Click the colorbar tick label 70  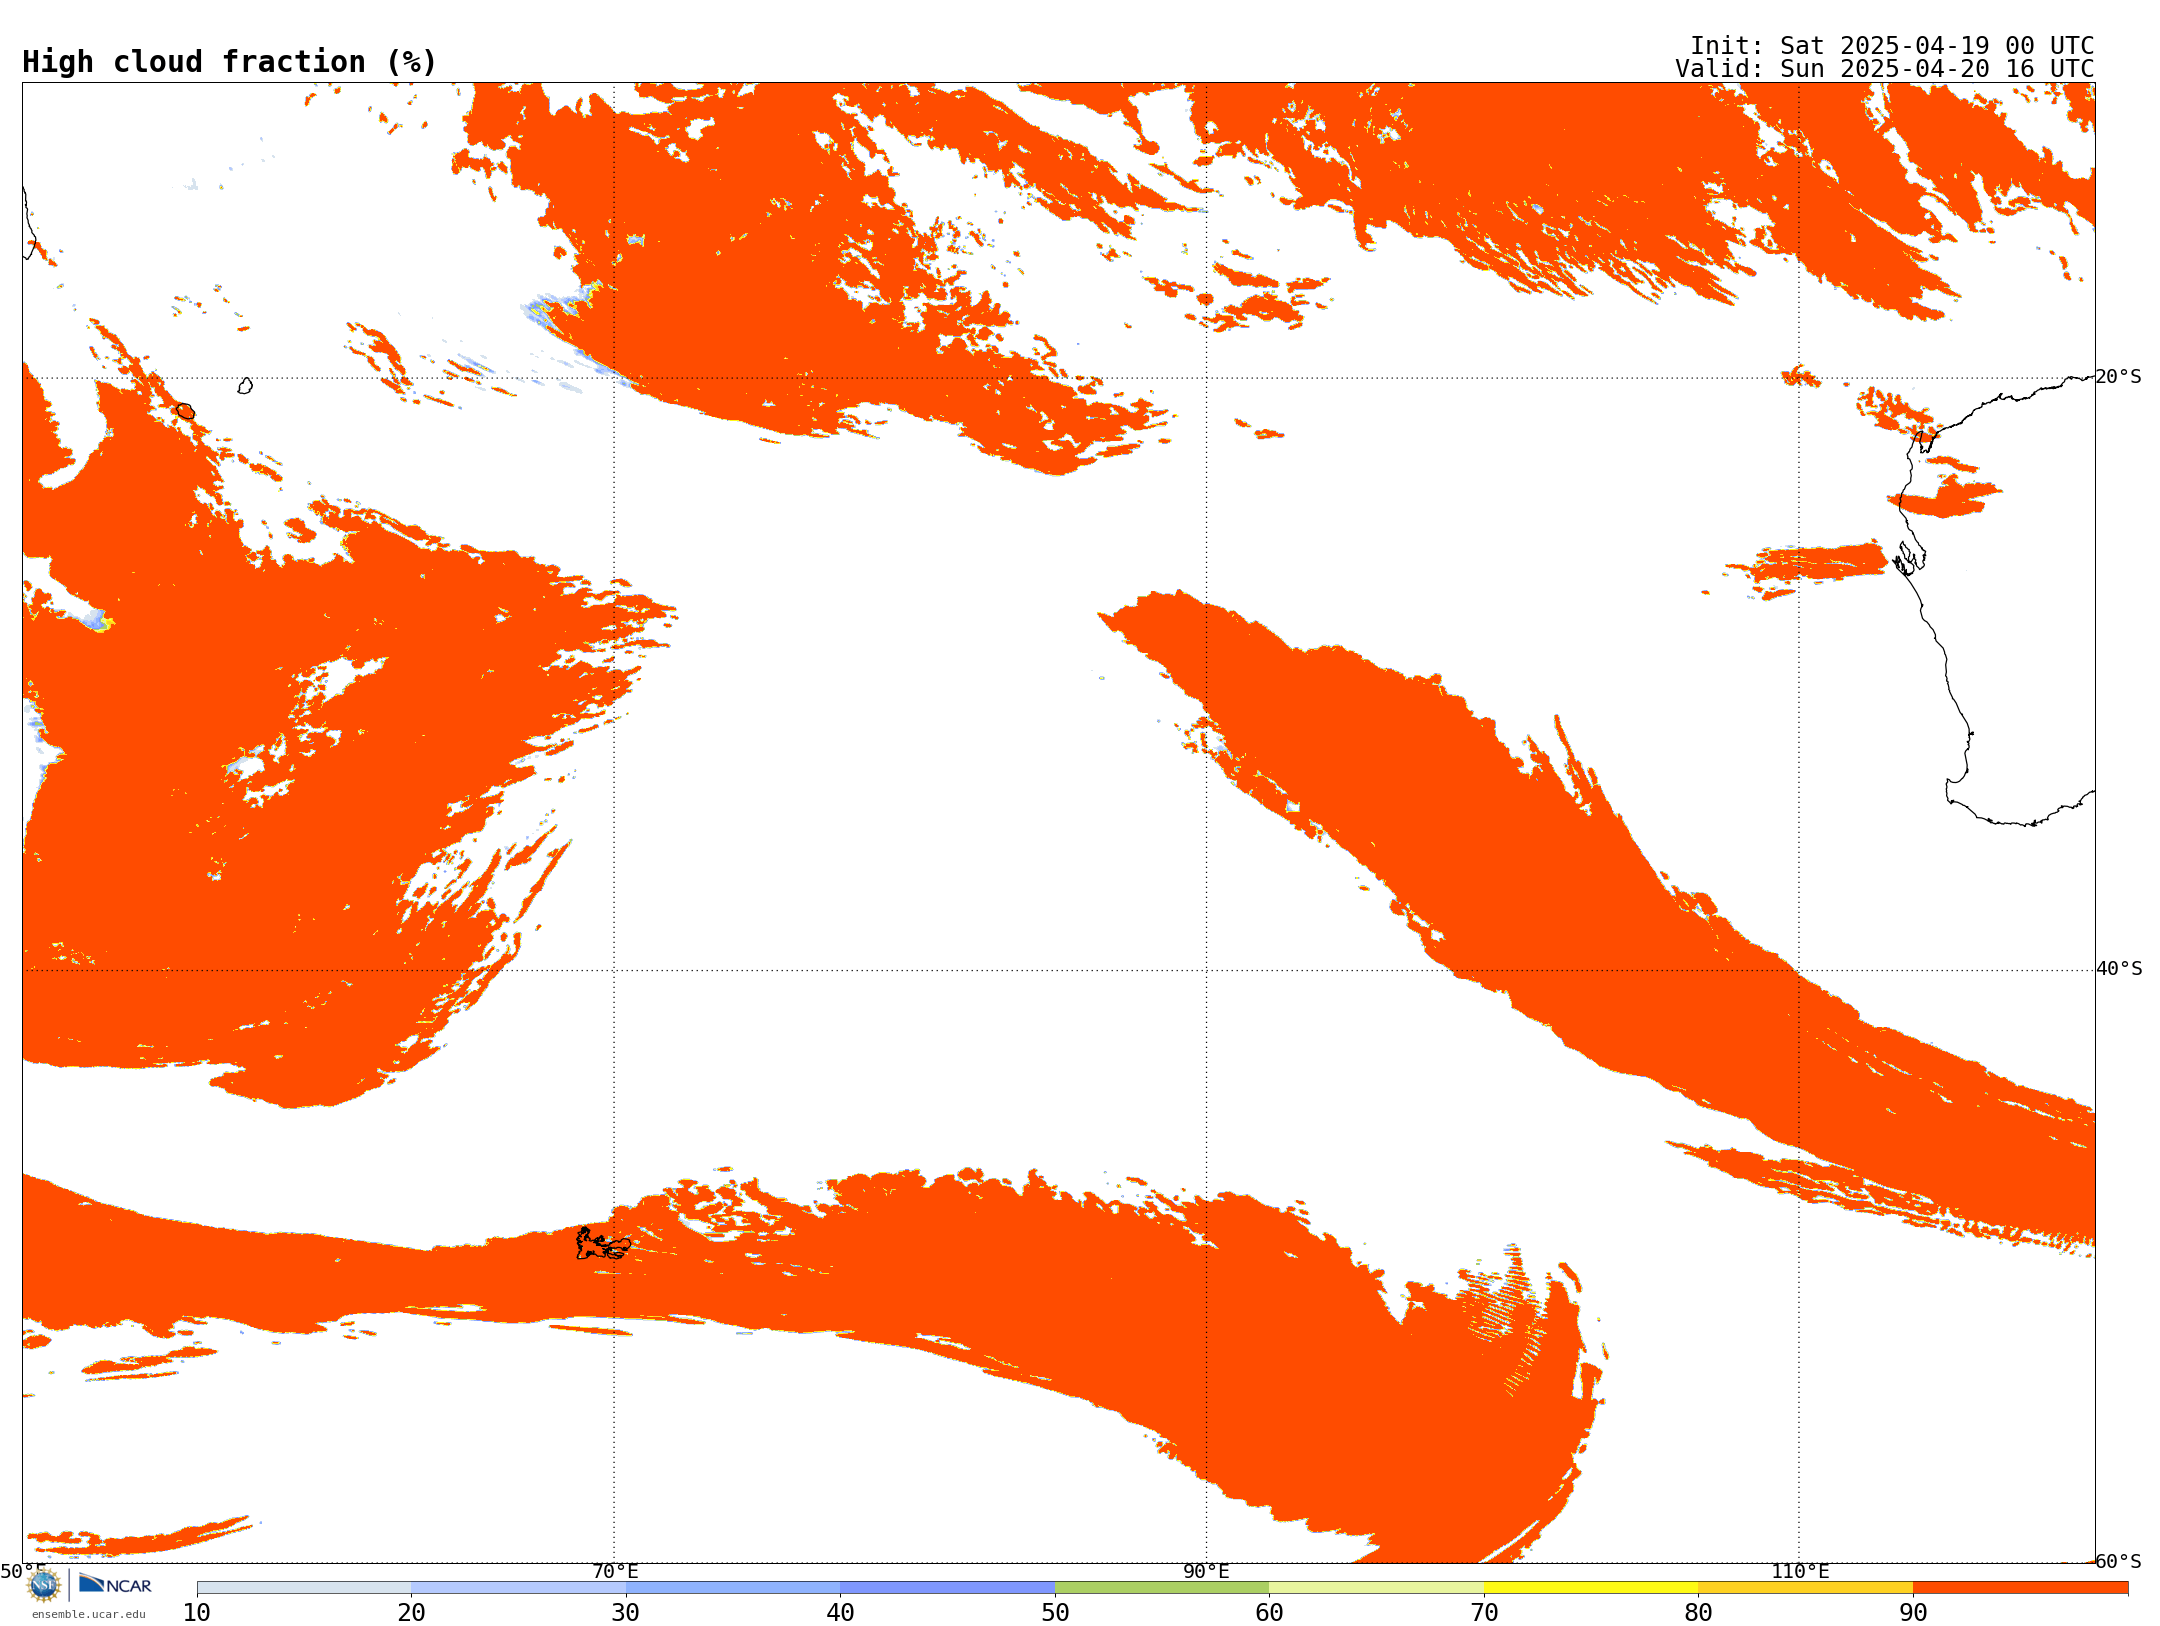(x=1484, y=1613)
